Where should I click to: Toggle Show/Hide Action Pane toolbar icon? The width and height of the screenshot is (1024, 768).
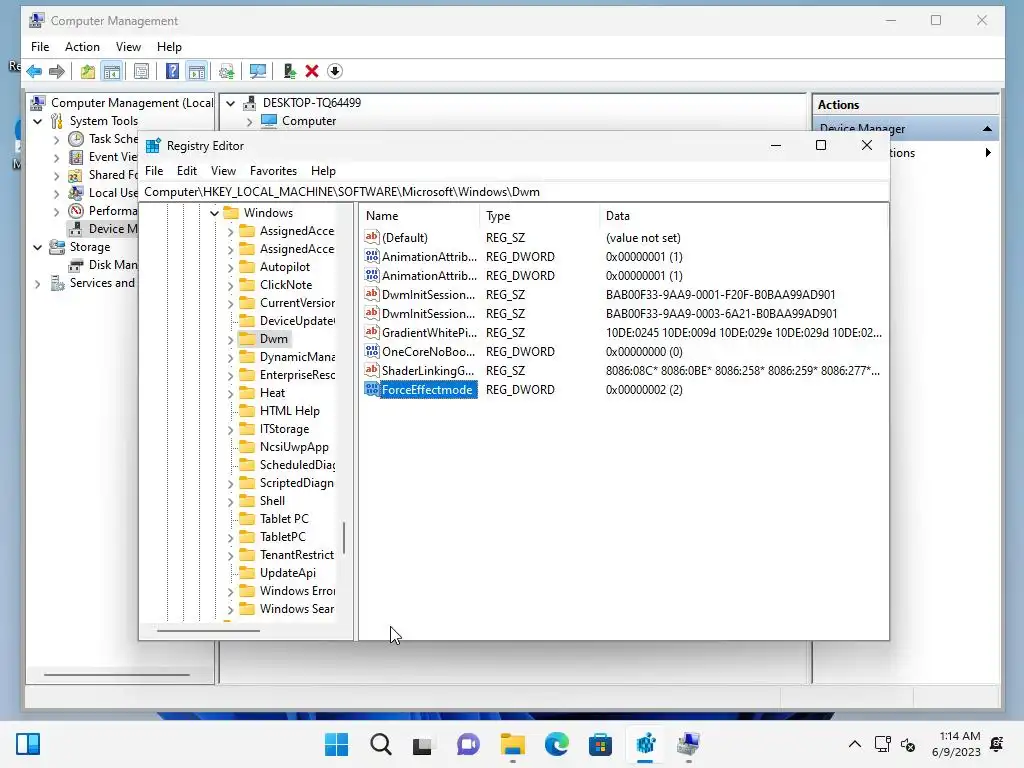tap(197, 71)
